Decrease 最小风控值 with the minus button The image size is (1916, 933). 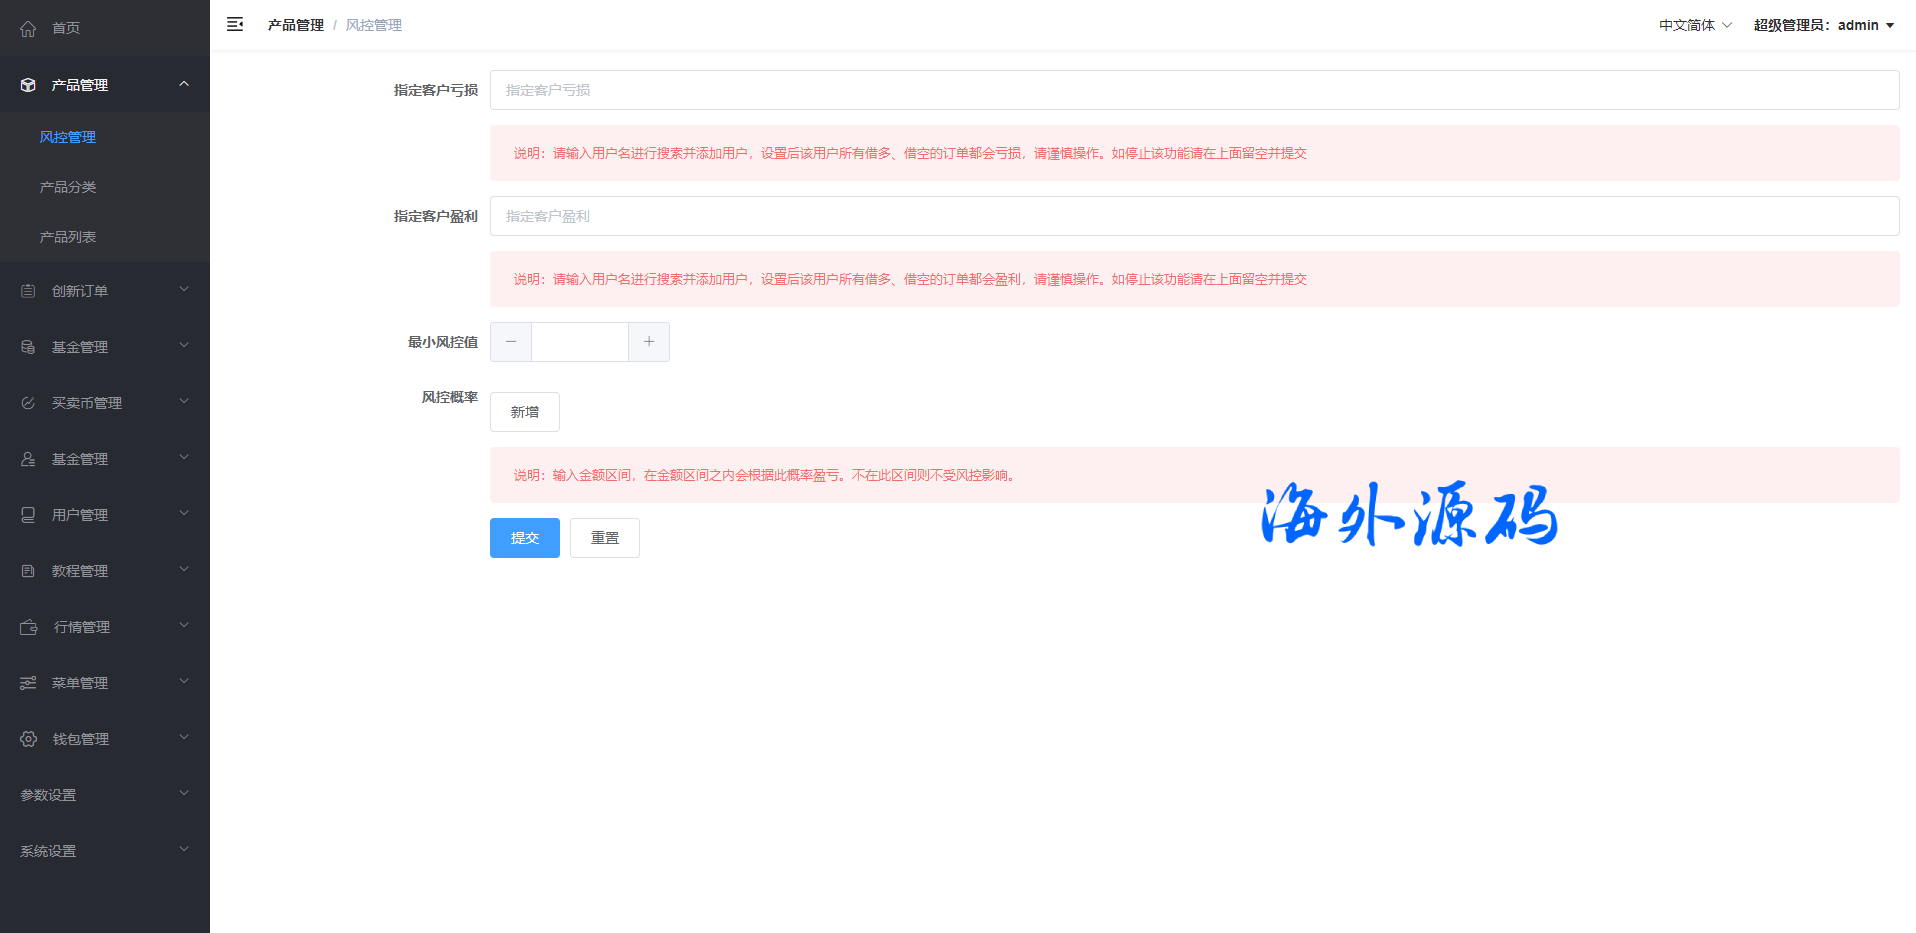point(511,342)
